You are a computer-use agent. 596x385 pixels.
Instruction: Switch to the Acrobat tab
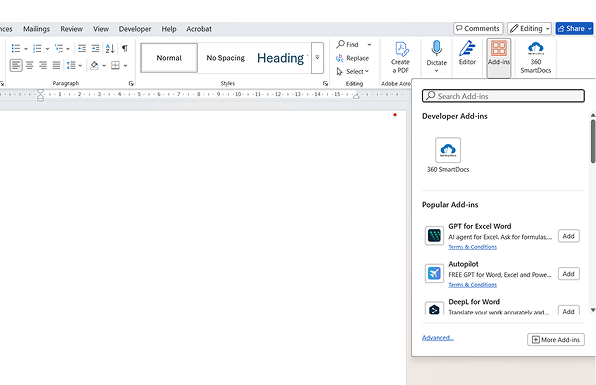[x=199, y=29]
